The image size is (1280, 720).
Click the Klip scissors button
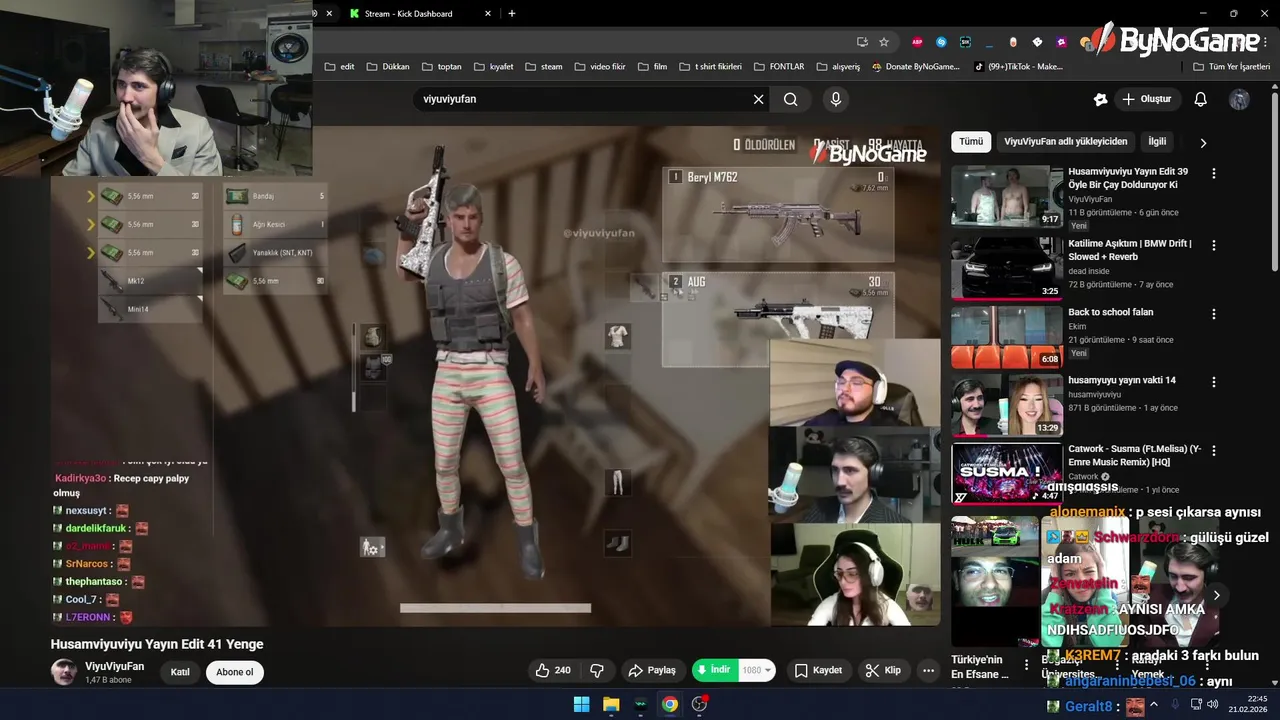coord(883,670)
